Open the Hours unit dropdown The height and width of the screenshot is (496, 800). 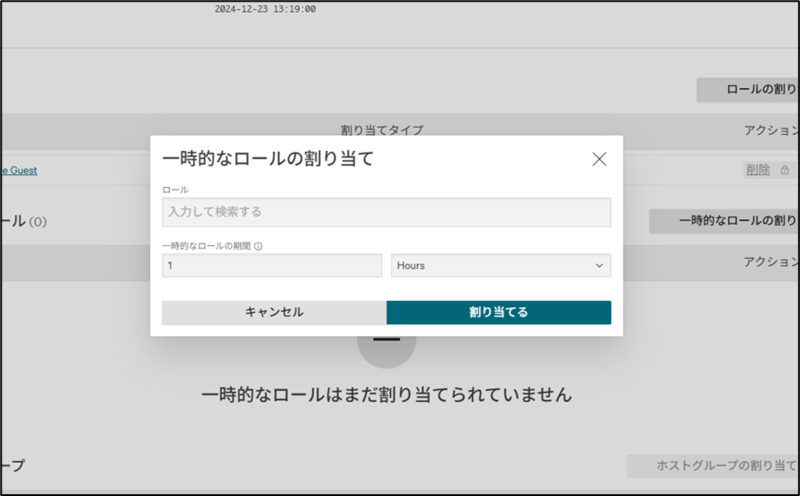click(501, 265)
